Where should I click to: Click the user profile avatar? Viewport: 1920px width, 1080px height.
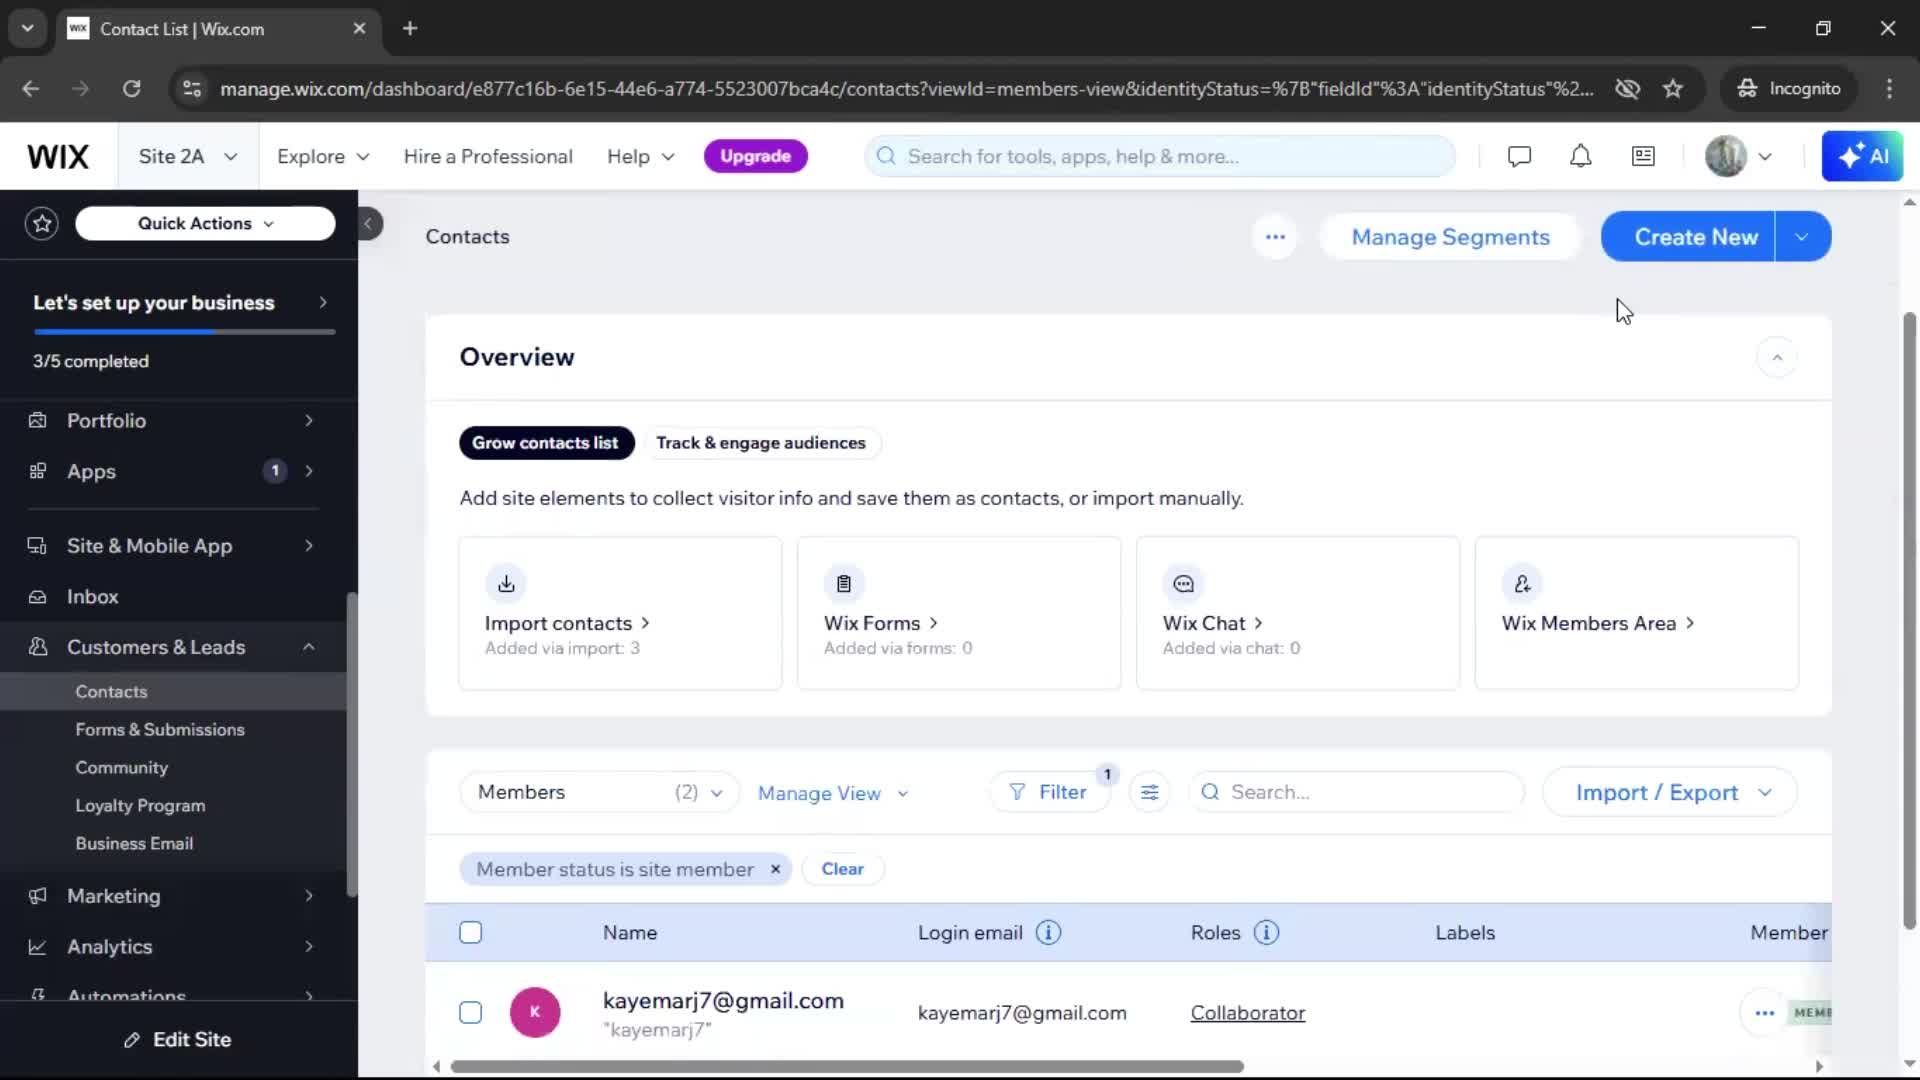1725,156
